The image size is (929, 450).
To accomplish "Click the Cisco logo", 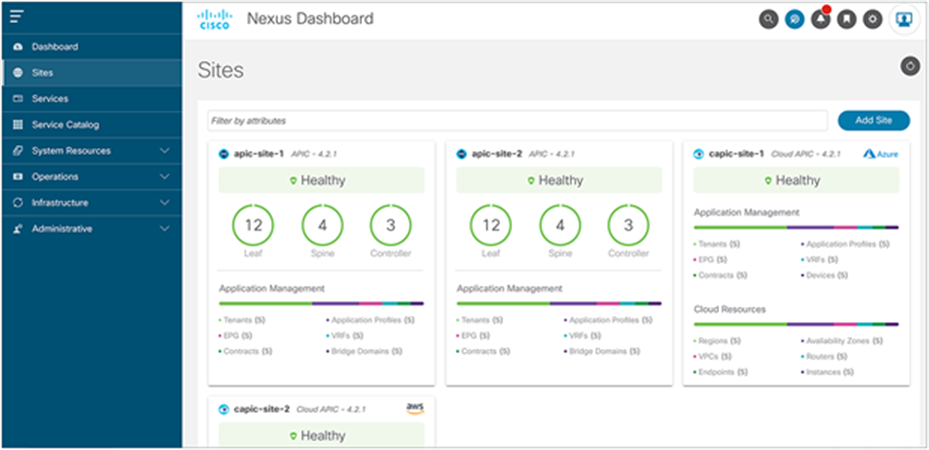I will pos(214,19).
